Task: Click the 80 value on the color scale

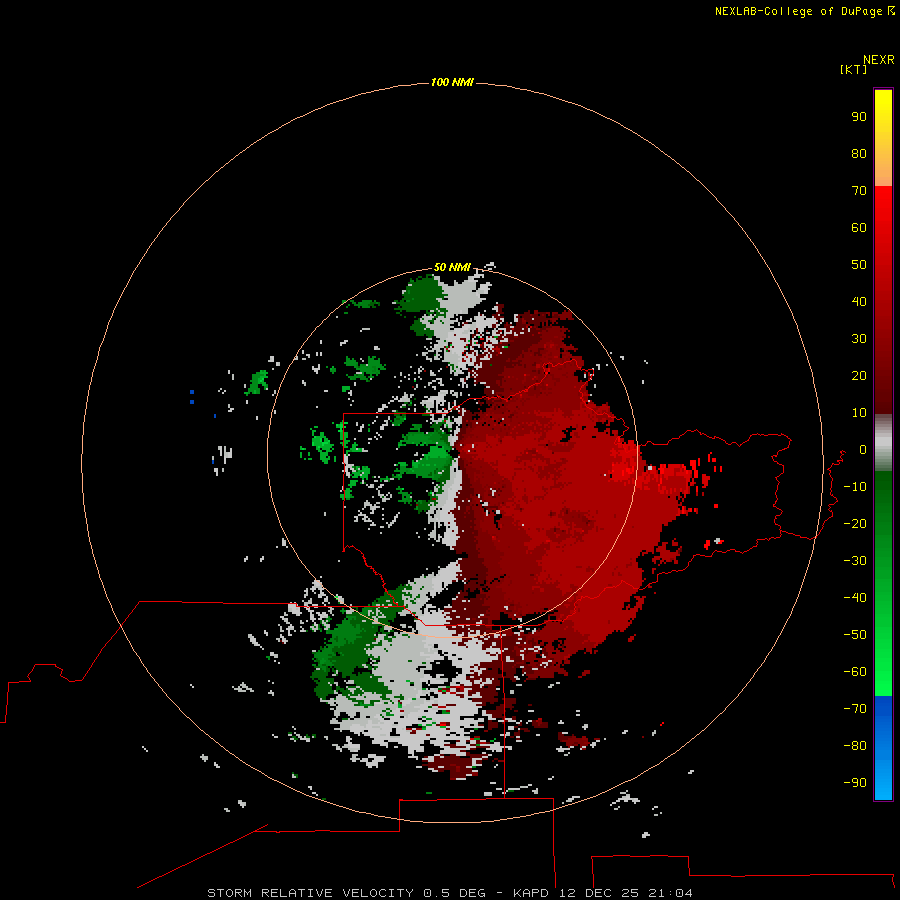Action: point(859,154)
